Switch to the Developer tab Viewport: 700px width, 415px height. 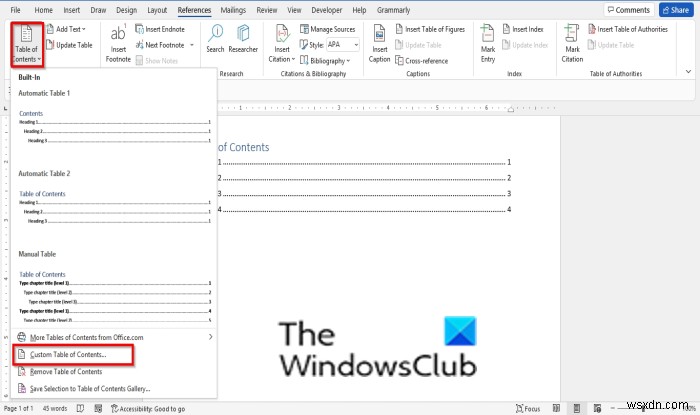(x=327, y=10)
